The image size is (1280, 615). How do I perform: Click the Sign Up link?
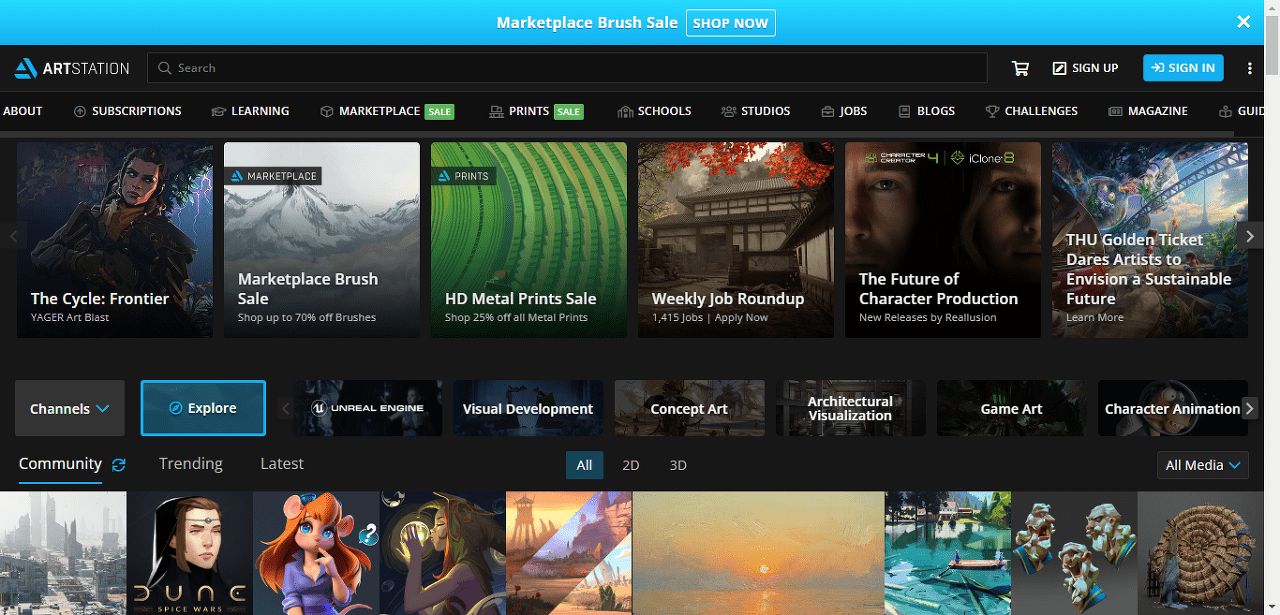click(1085, 68)
